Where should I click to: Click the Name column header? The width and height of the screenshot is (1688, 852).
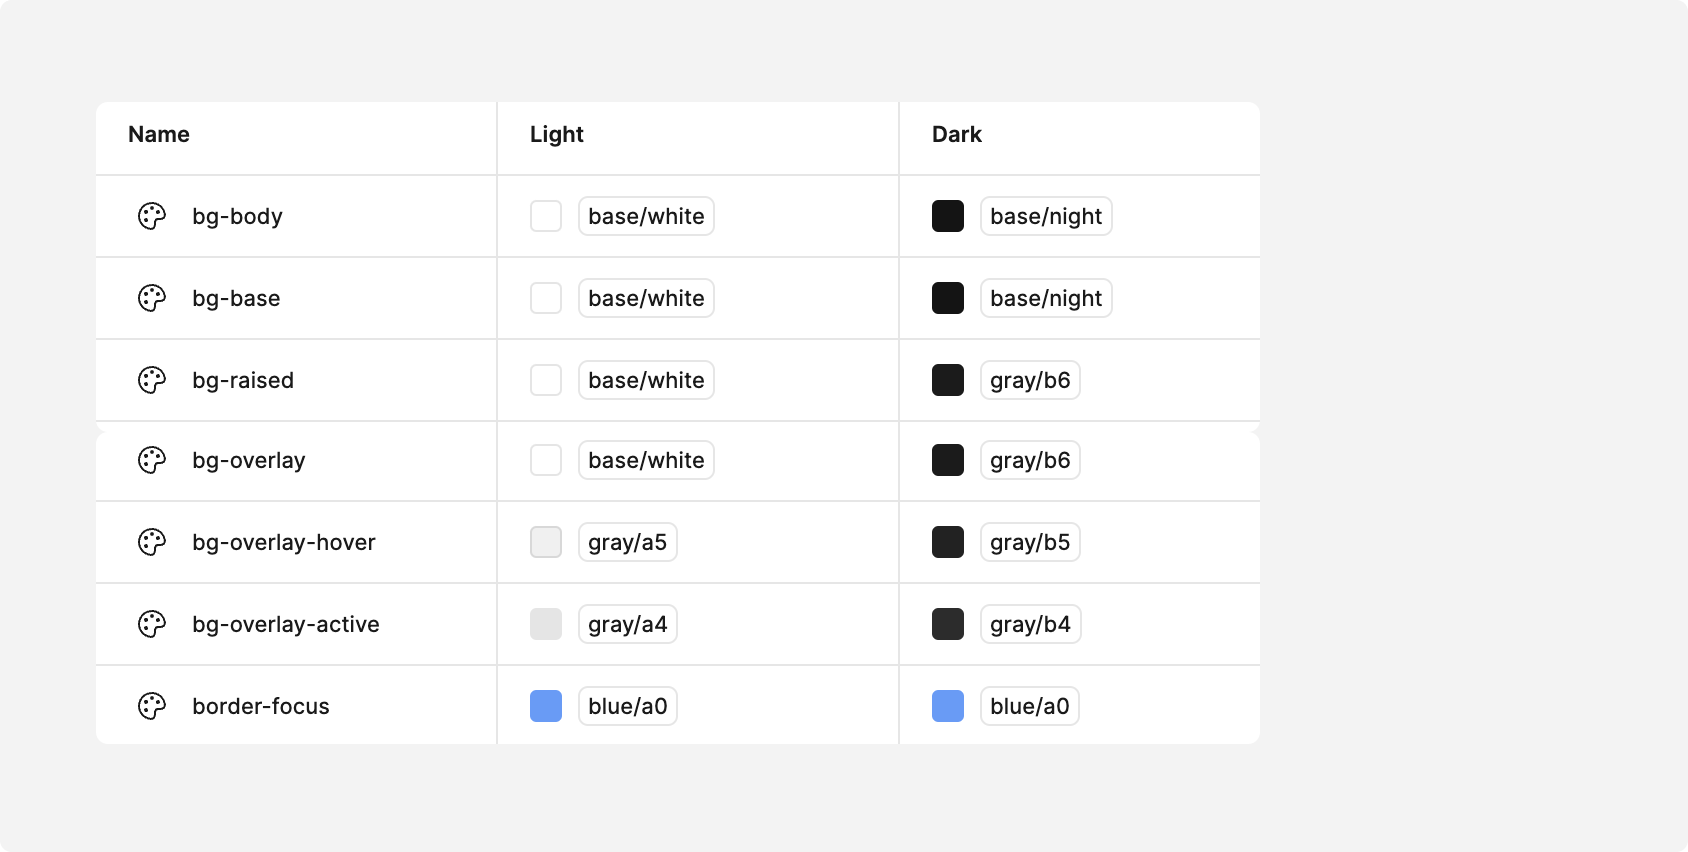point(158,134)
